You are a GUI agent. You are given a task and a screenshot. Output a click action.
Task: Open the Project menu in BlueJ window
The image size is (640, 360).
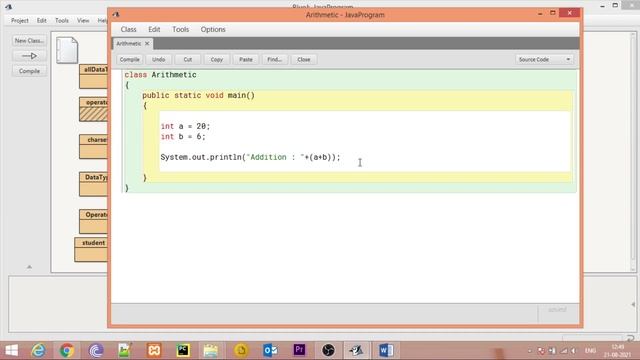point(20,20)
